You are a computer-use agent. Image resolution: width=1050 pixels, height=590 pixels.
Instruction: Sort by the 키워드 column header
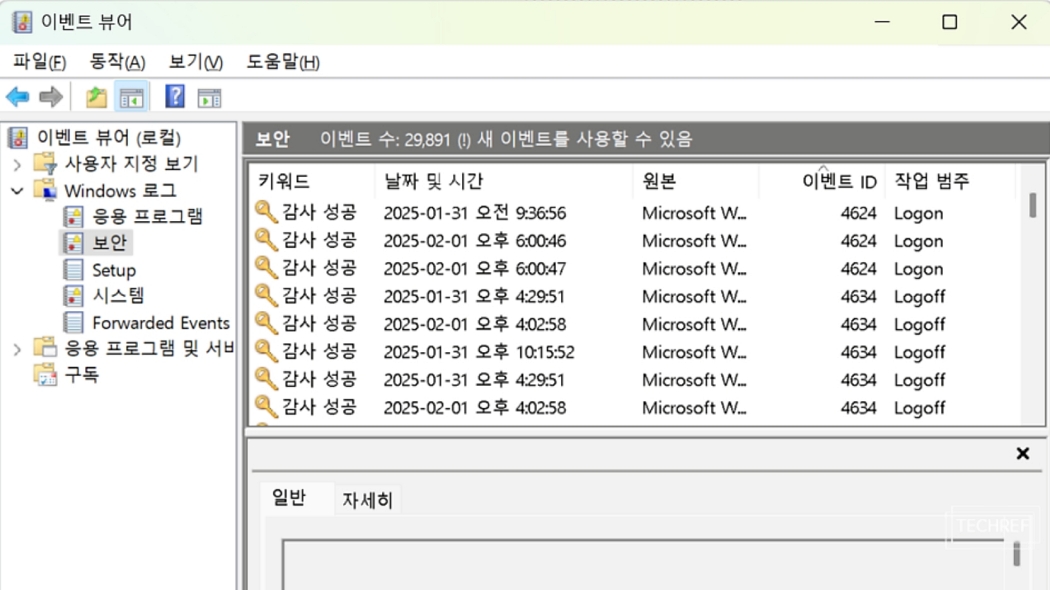[x=312, y=181]
